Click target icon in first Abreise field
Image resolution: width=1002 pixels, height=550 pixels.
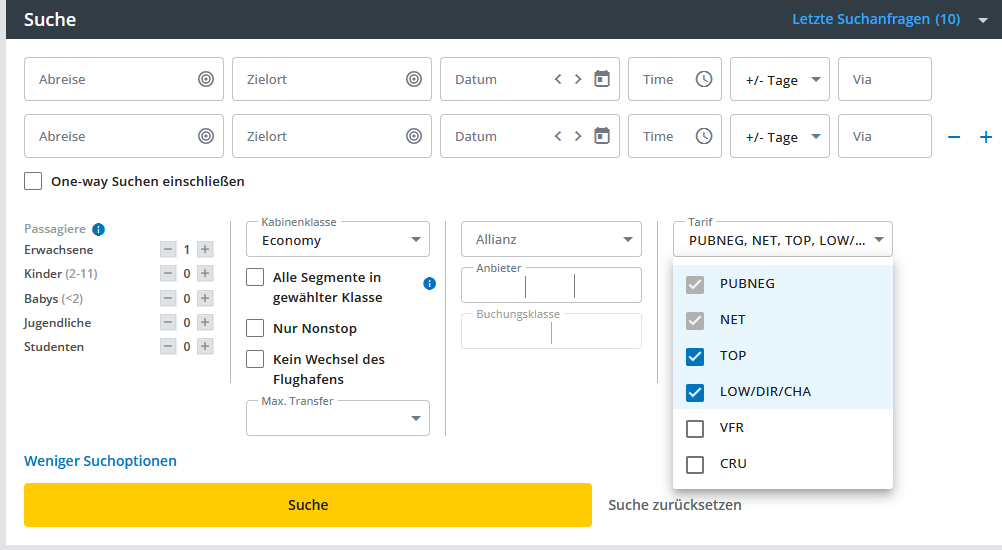pyautogui.click(x=206, y=79)
